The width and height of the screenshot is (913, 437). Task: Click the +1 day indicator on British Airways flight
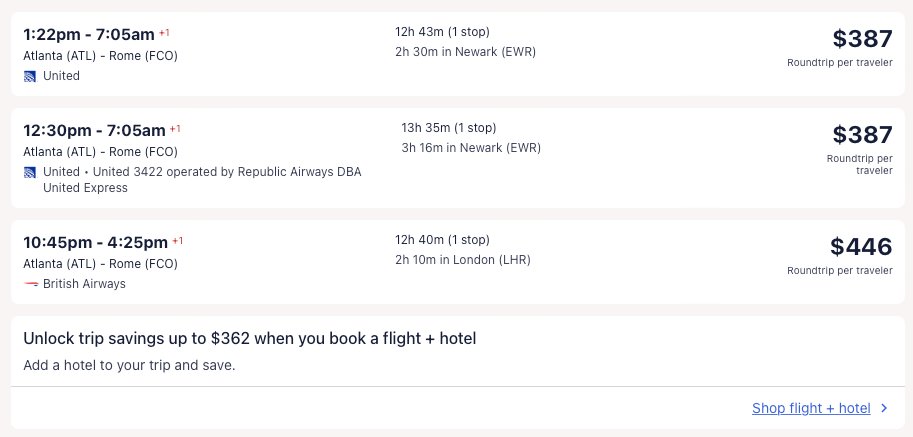click(x=178, y=241)
